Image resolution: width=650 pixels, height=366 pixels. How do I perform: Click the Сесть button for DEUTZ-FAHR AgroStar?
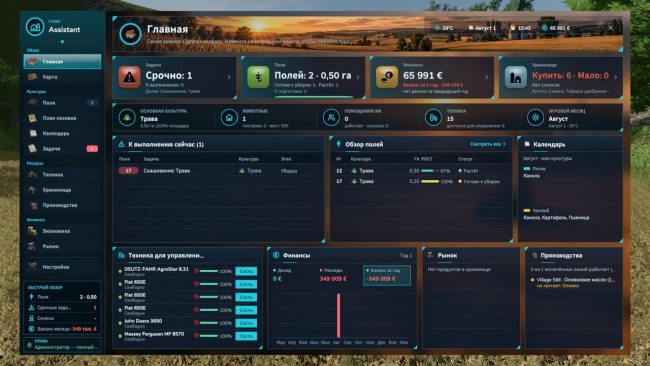pyautogui.click(x=246, y=271)
